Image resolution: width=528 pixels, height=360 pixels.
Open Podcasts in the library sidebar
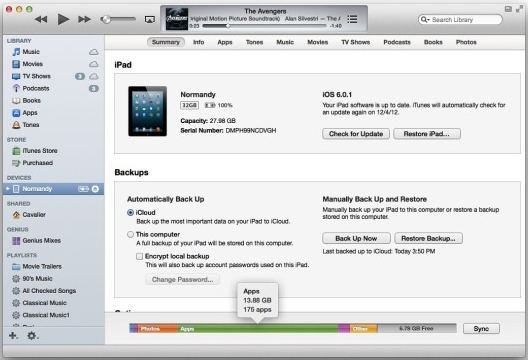[x=36, y=88]
